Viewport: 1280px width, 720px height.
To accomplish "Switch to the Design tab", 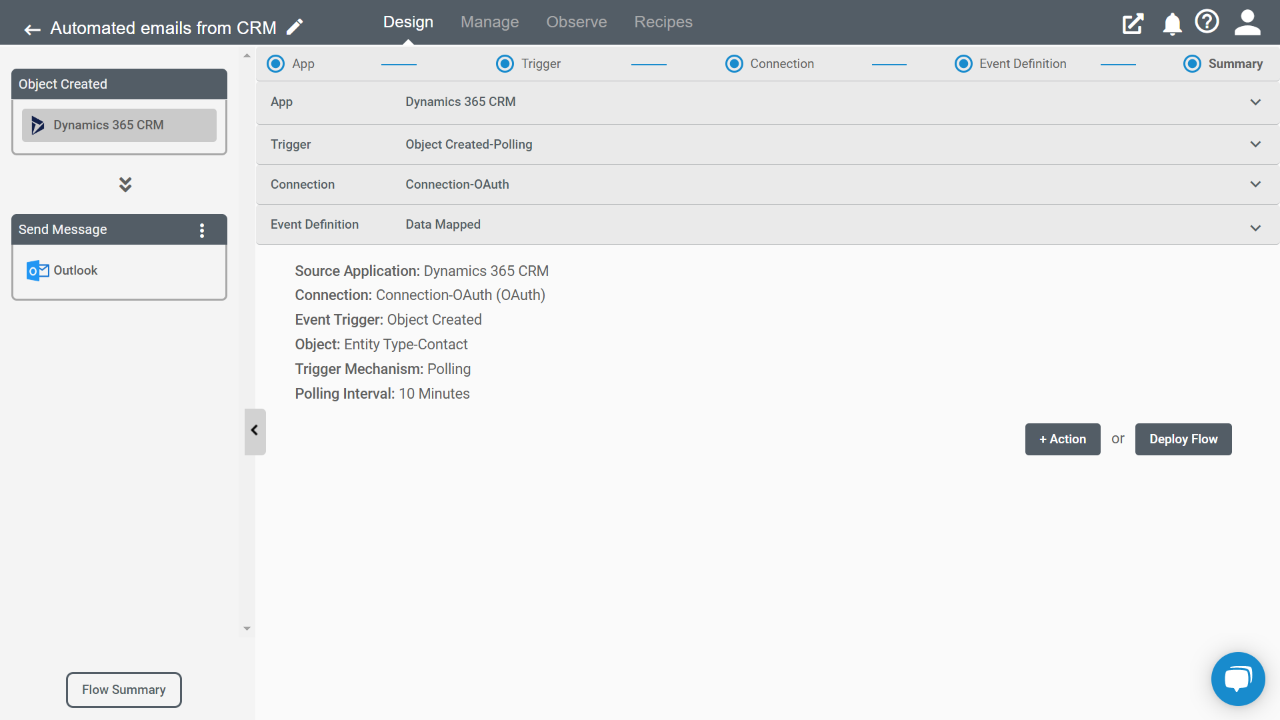I will coord(408,22).
